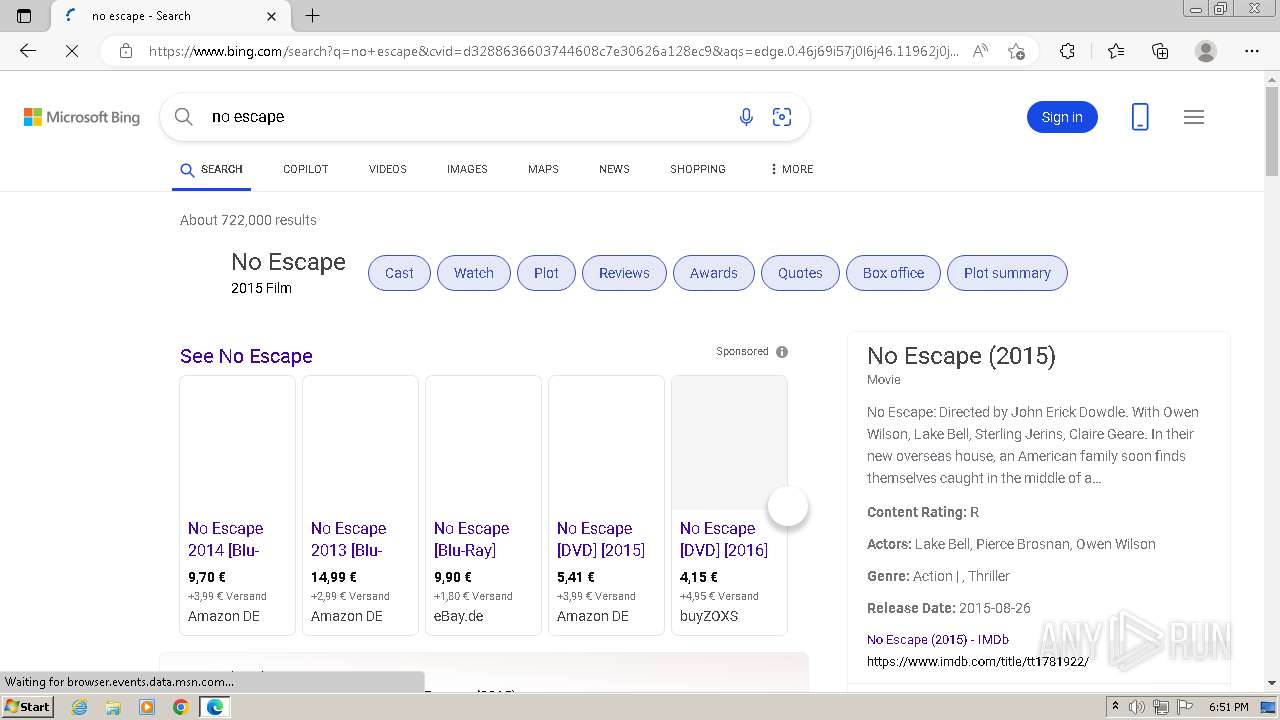Select the Cast chip
Viewport: 1280px width, 720px height.
[399, 273]
